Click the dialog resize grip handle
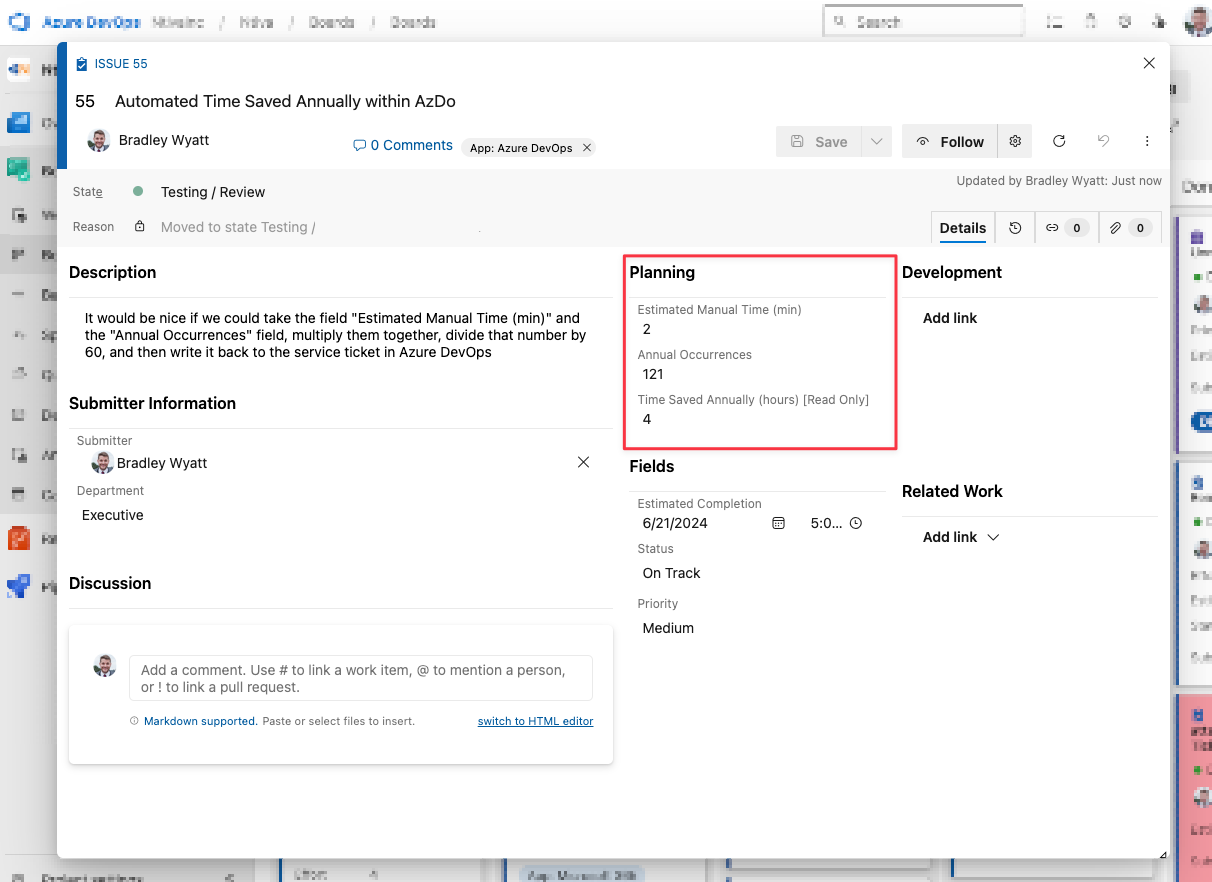The height and width of the screenshot is (882, 1212). pyautogui.click(x=1163, y=853)
